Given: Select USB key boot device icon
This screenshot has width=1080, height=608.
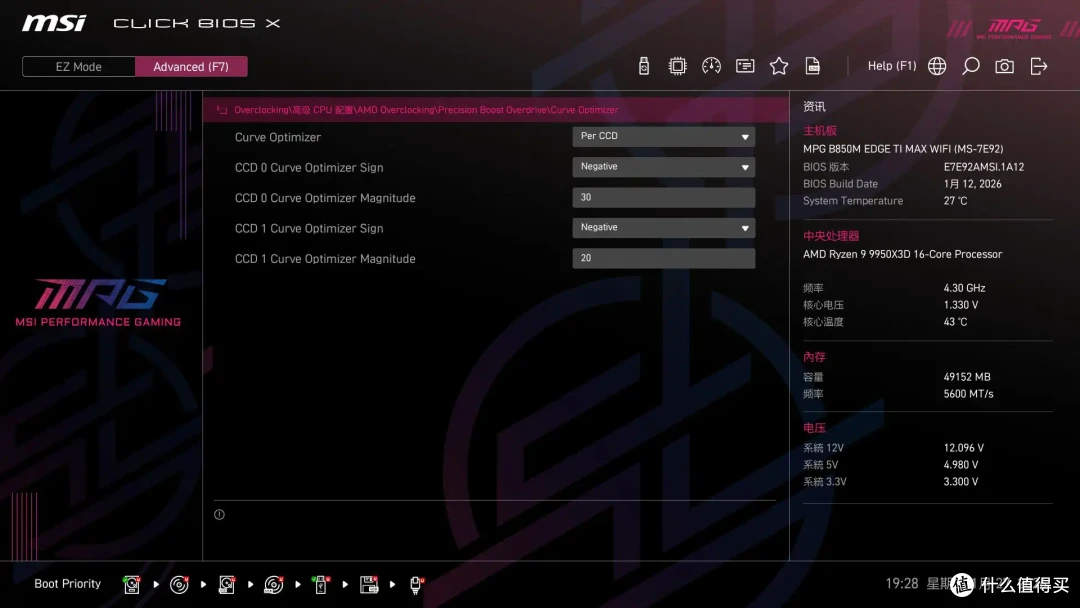Looking at the screenshot, I should (x=320, y=584).
